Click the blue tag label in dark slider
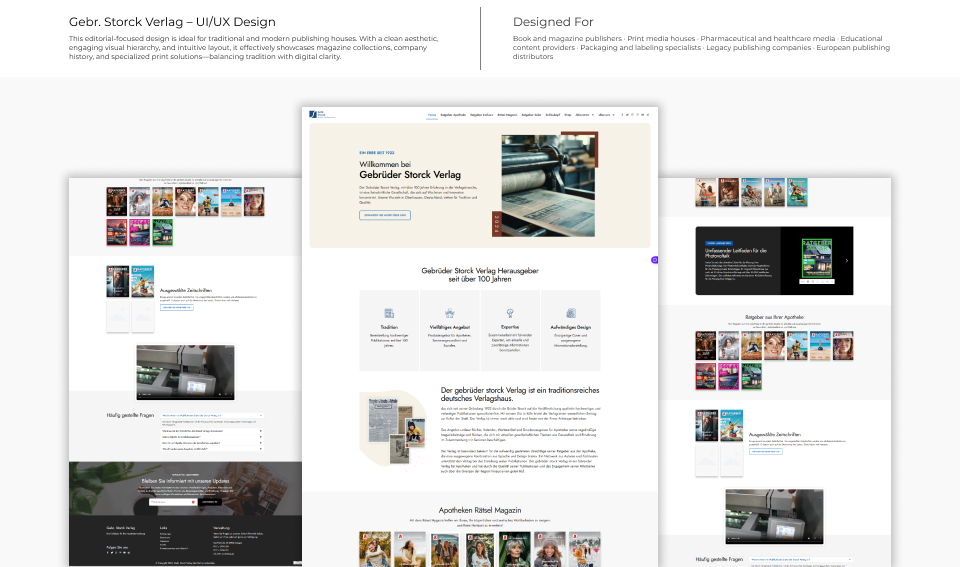The image size is (960, 567). [718, 243]
